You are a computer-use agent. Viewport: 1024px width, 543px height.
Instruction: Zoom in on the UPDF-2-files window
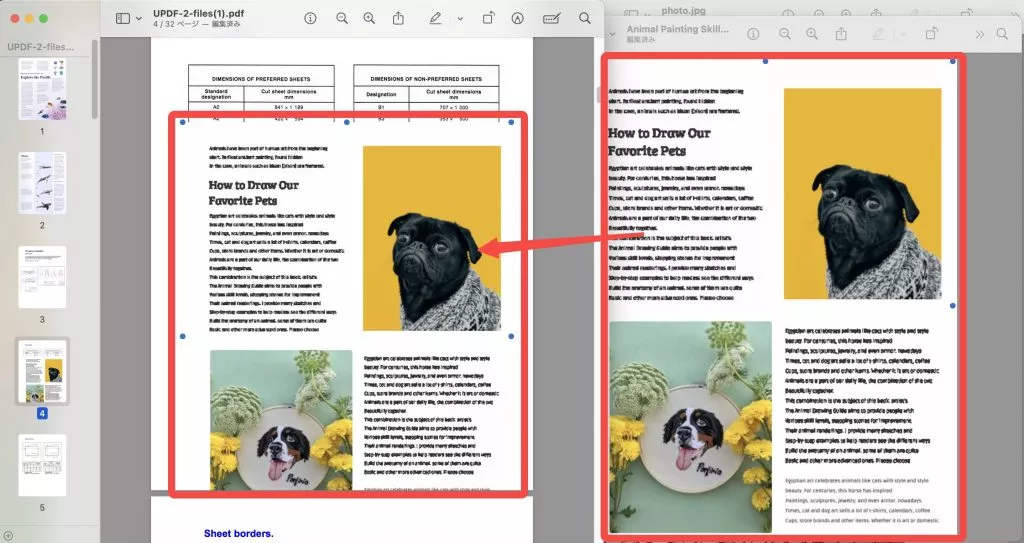coord(369,18)
